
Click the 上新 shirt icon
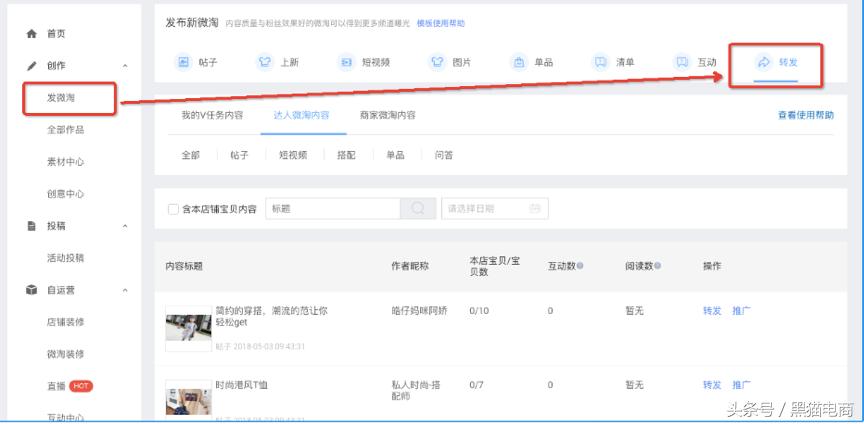coord(264,62)
